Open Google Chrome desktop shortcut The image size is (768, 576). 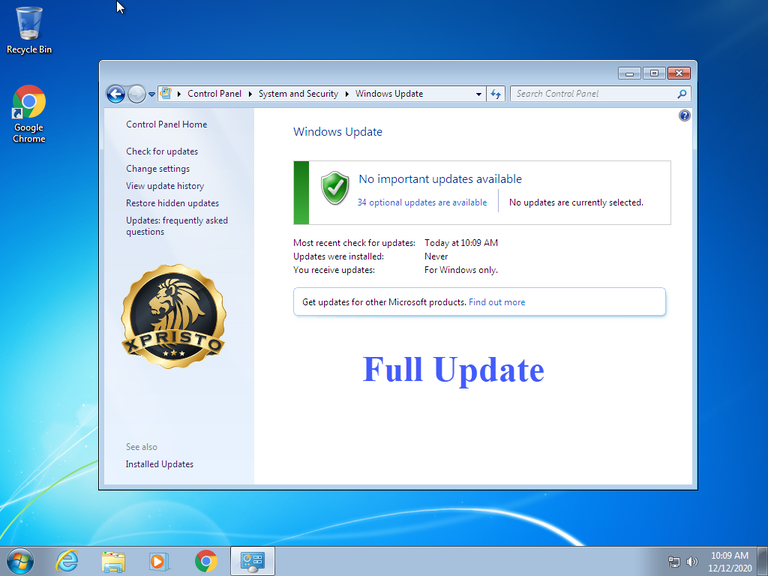click(29, 114)
